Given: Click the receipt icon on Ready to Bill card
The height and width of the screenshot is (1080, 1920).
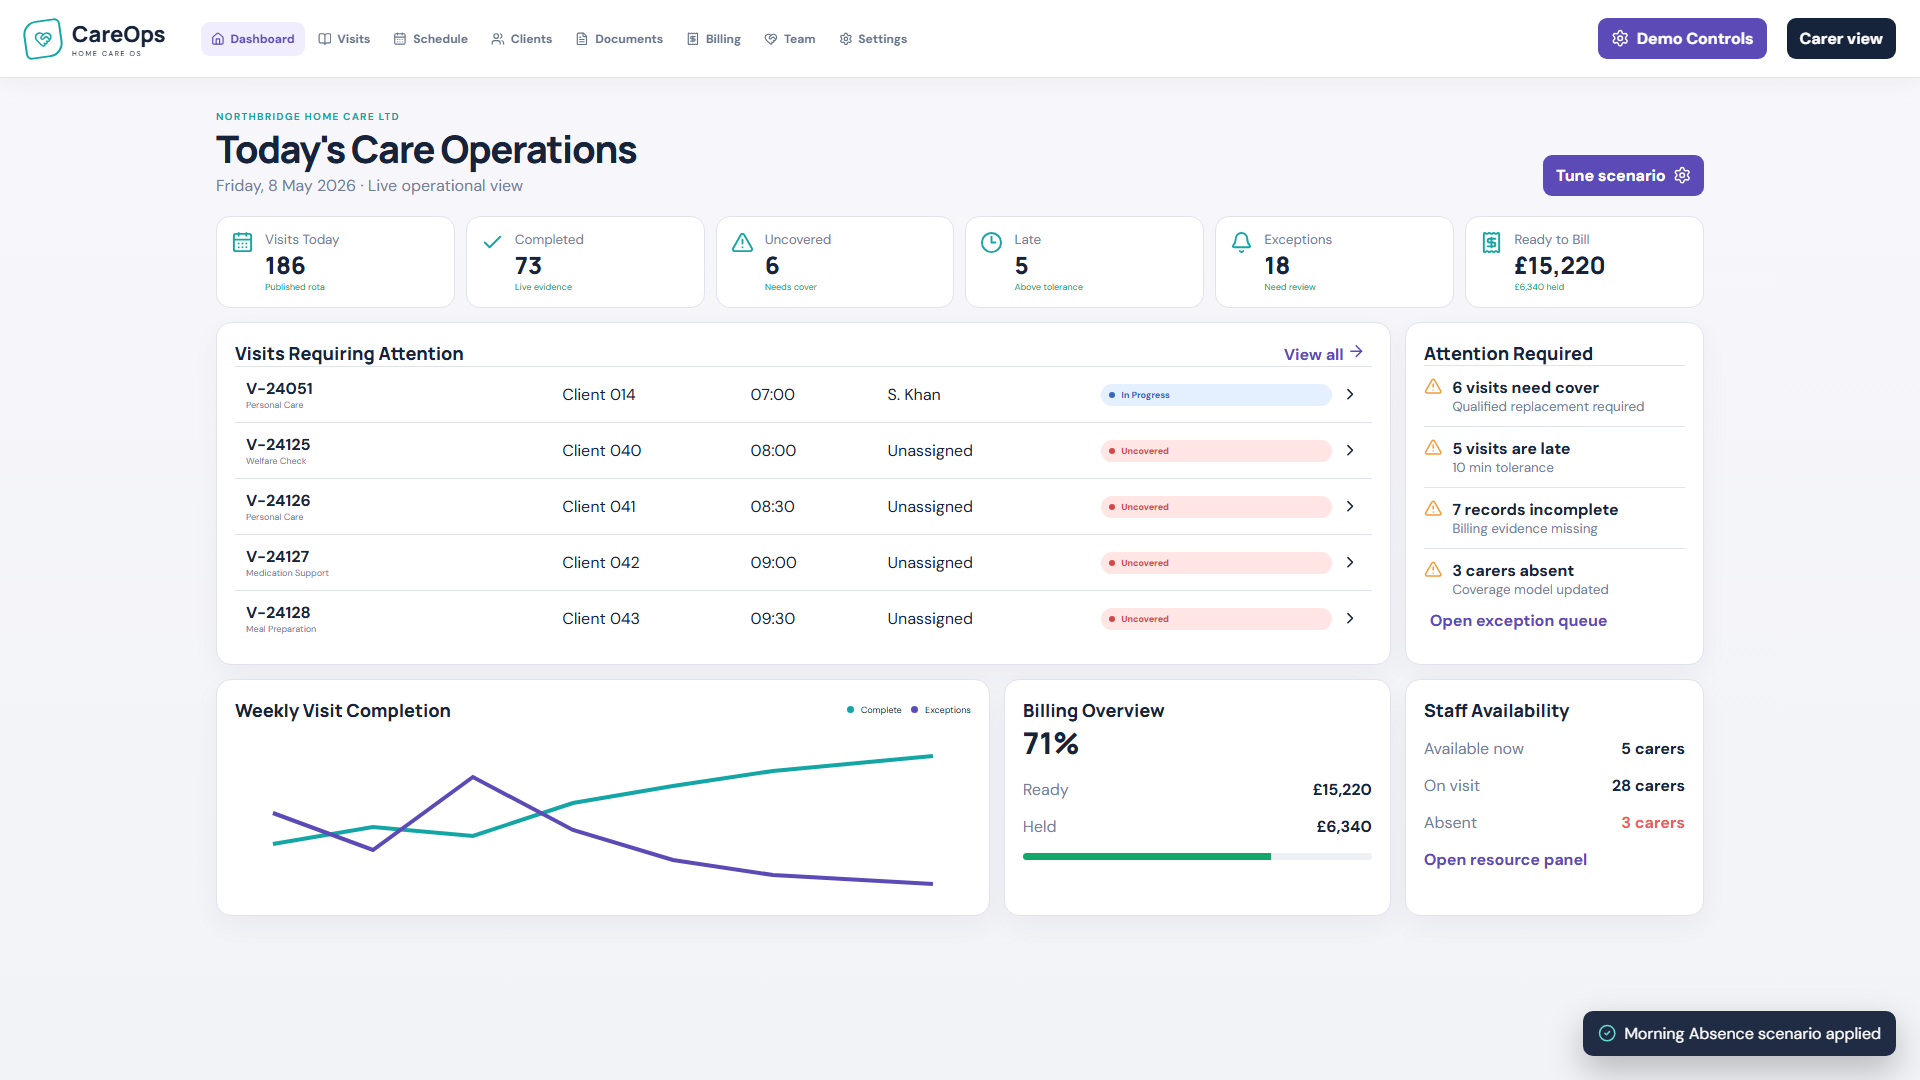Looking at the screenshot, I should pos(1491,242).
